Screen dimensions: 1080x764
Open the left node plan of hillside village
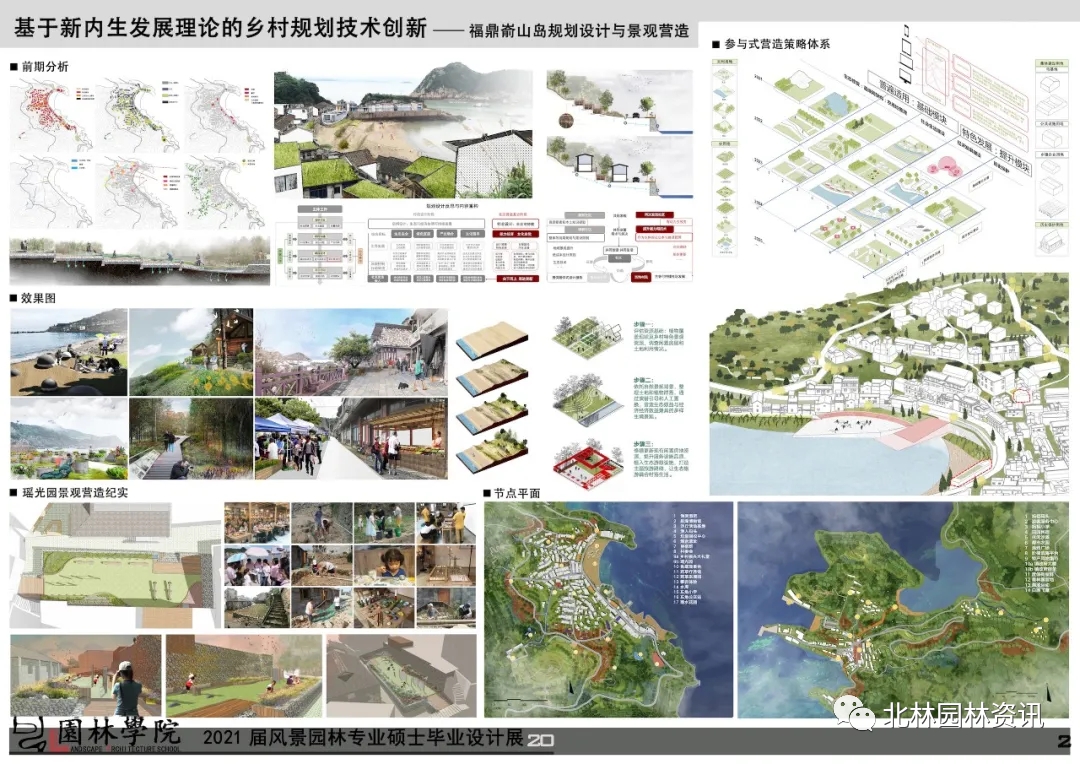(x=608, y=610)
